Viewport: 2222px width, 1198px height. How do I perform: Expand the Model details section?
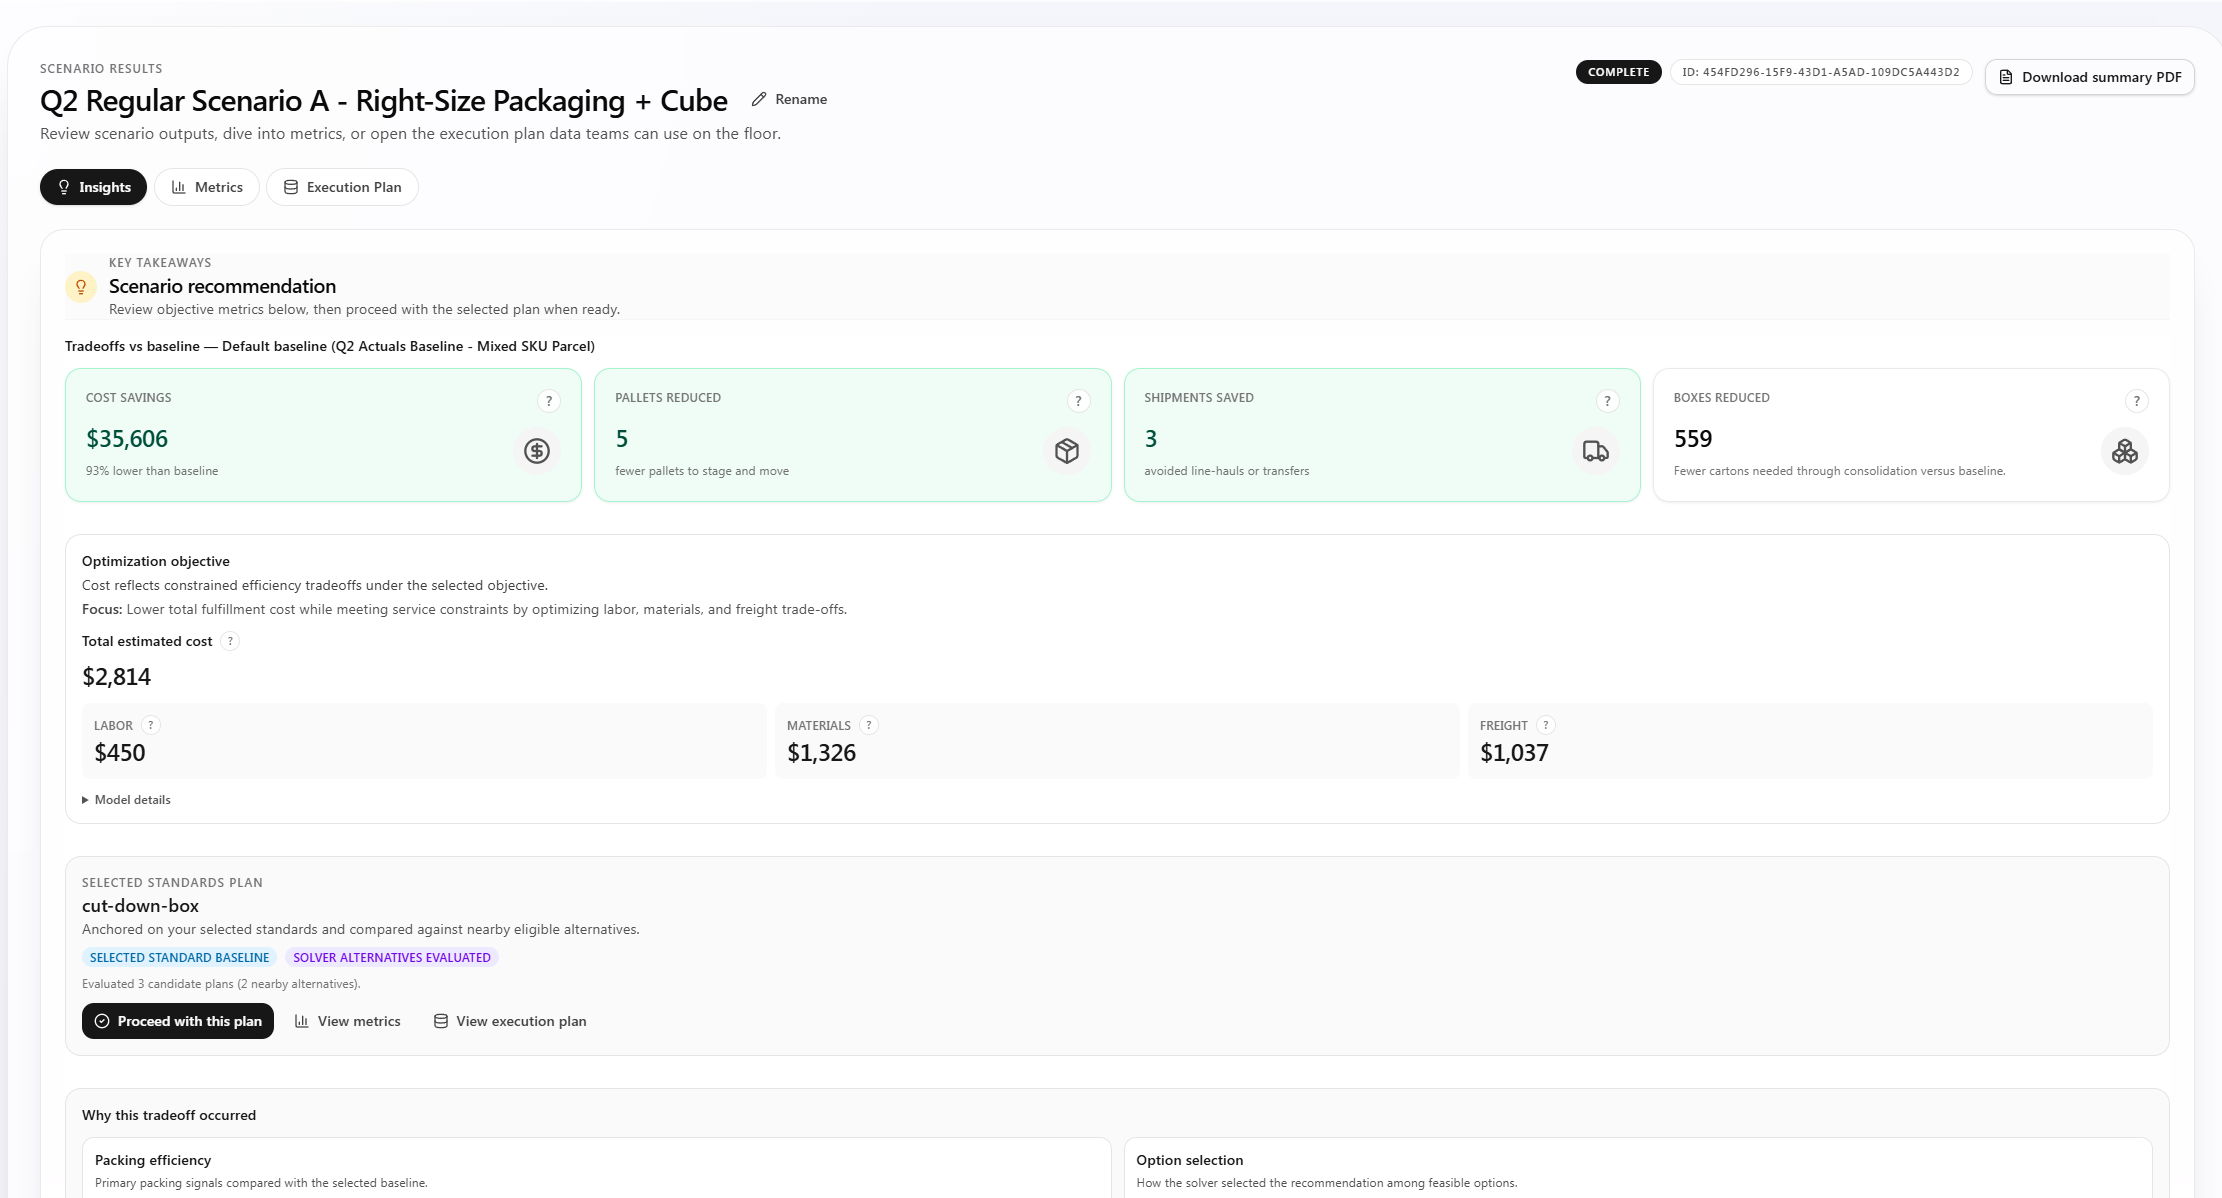127,799
